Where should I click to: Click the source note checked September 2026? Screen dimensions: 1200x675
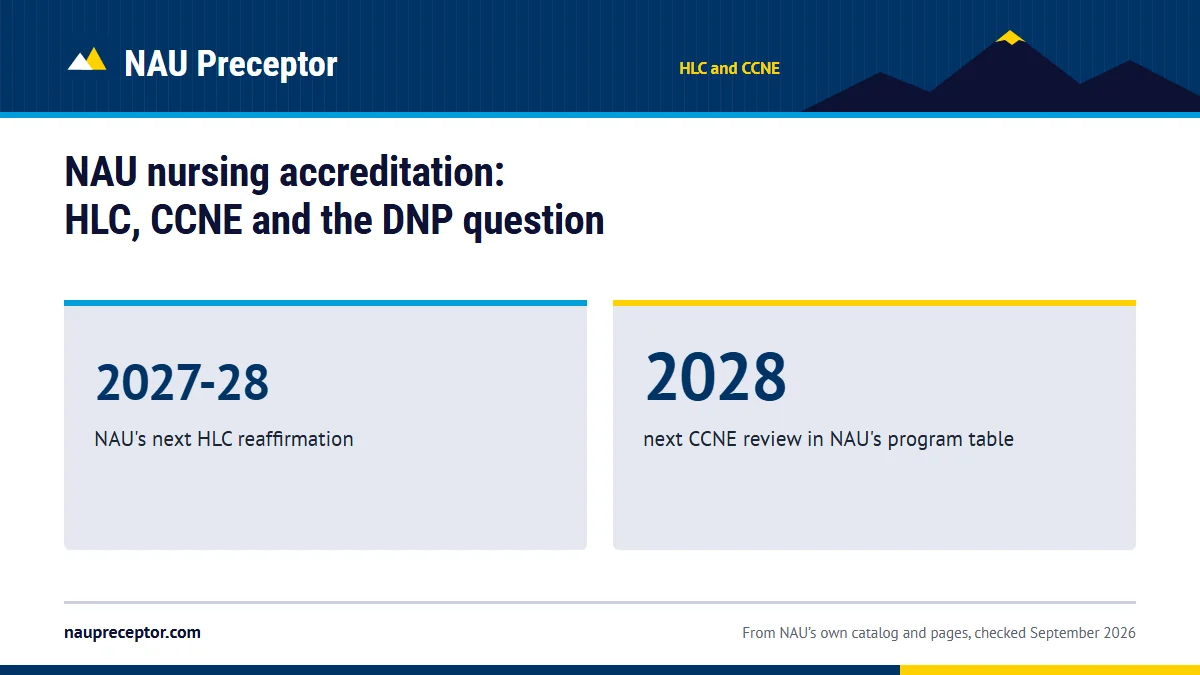[939, 633]
